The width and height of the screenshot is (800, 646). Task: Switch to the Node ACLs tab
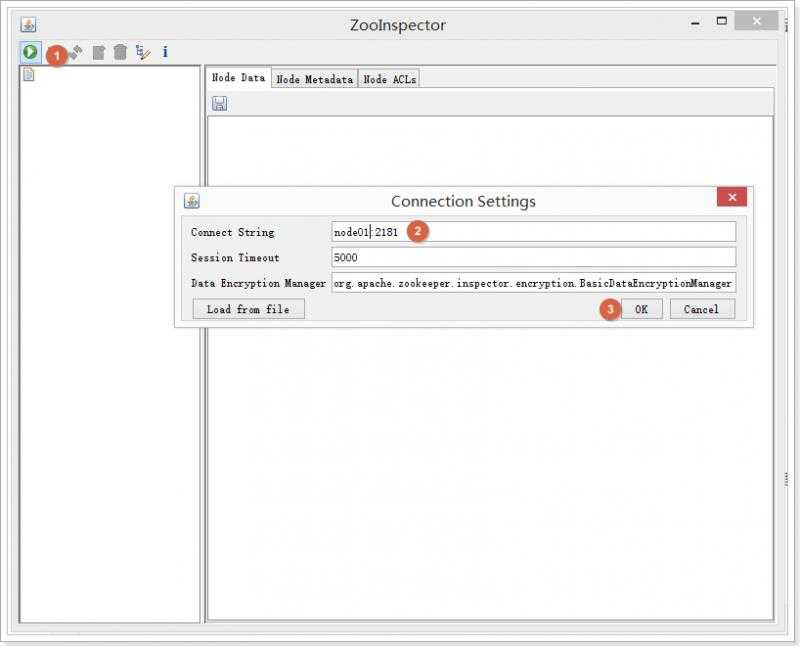pyautogui.click(x=389, y=79)
